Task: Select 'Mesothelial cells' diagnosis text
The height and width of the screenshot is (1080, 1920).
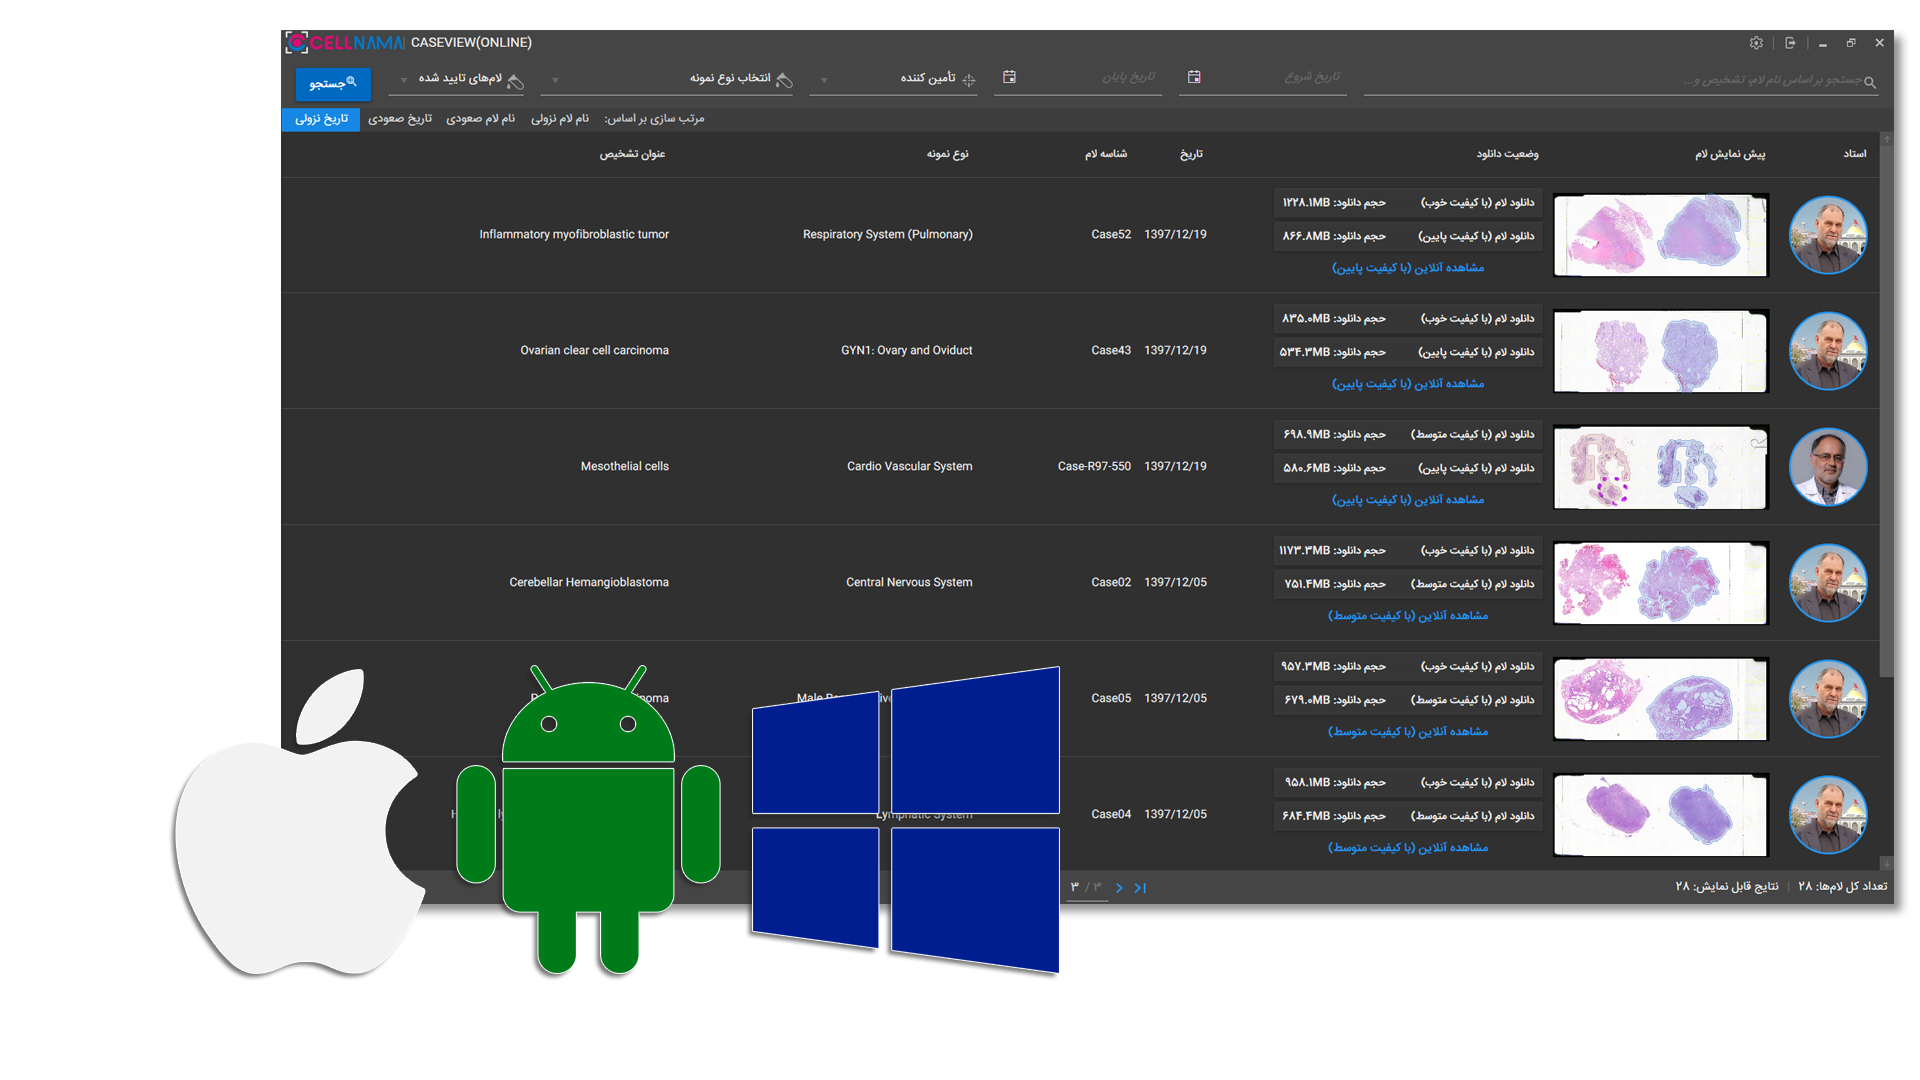Action: click(x=625, y=467)
